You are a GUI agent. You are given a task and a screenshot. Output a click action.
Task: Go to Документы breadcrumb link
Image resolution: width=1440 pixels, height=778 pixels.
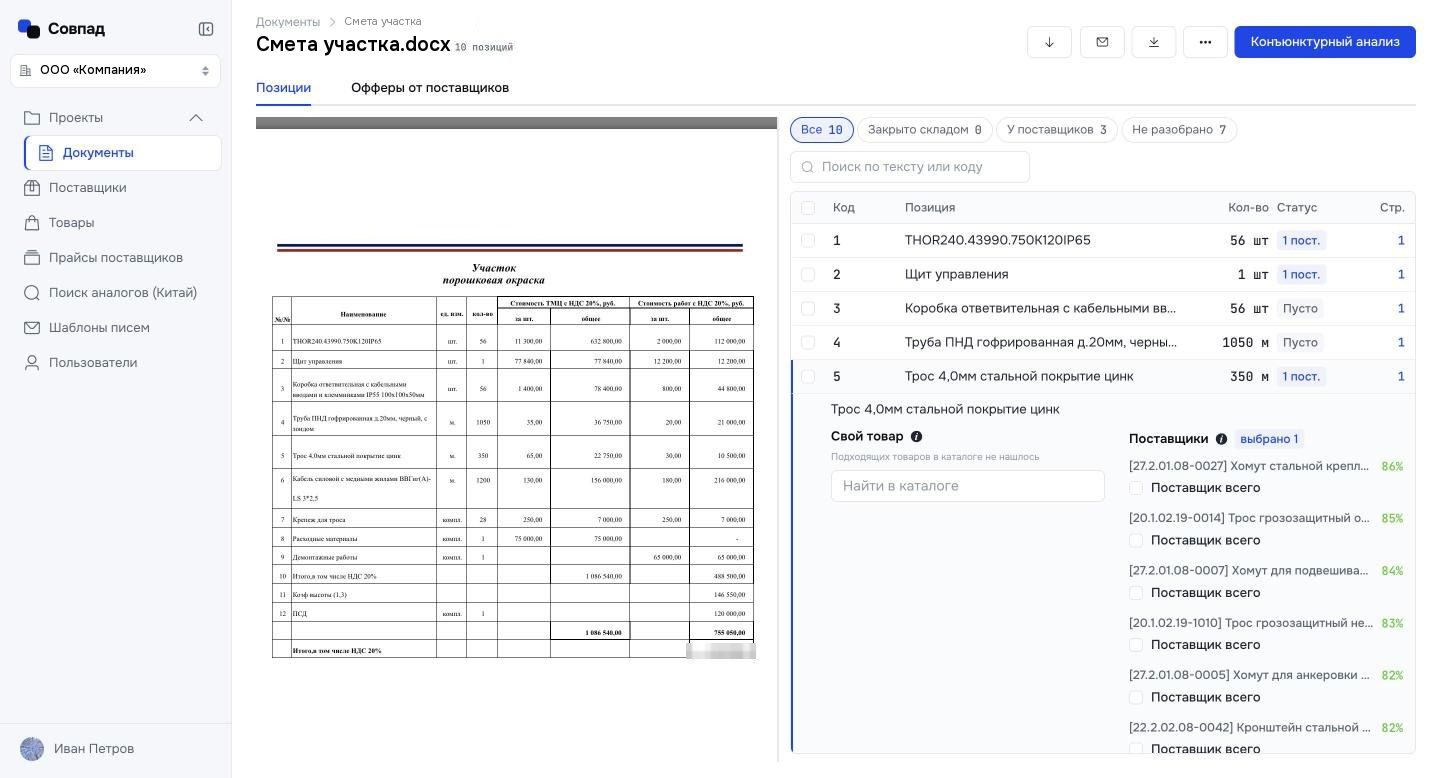pyautogui.click(x=288, y=22)
